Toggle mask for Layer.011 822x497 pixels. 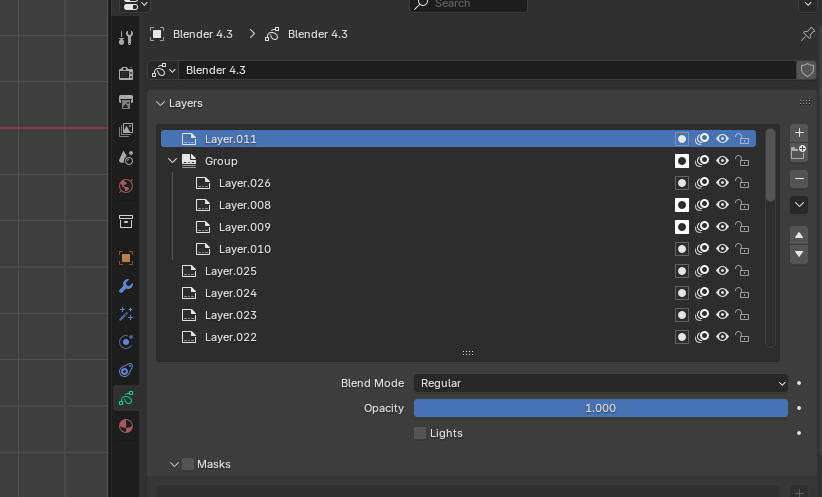[682, 139]
